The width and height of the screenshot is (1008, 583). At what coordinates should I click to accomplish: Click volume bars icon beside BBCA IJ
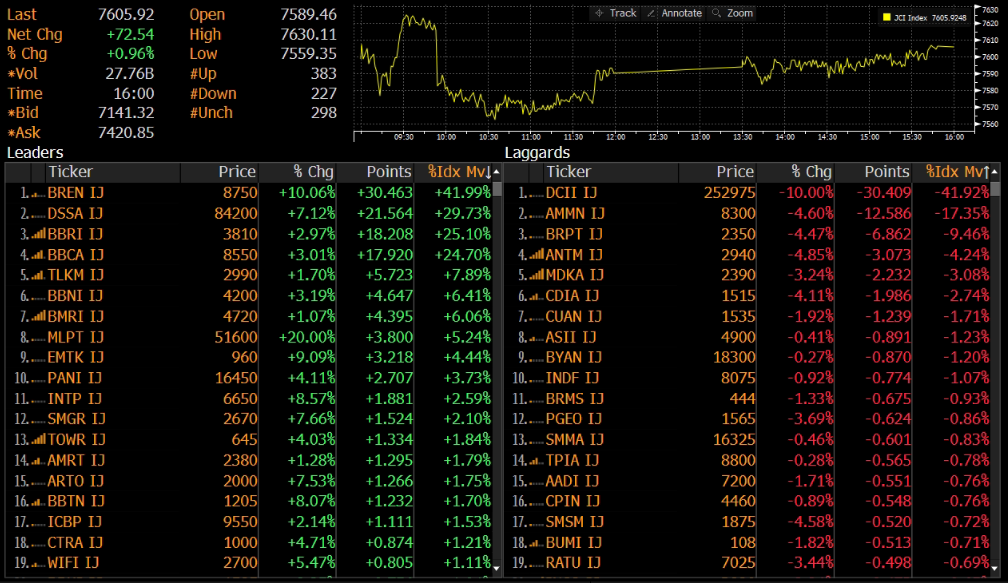coord(38,255)
